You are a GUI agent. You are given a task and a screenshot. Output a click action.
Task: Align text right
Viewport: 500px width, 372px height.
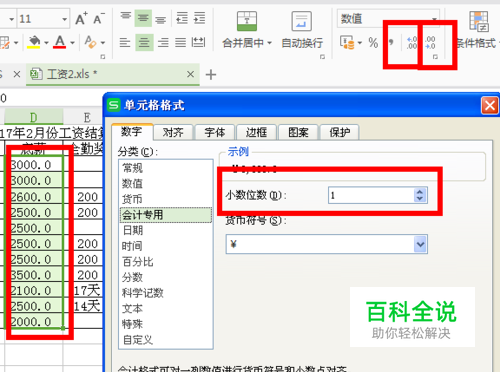(163, 43)
